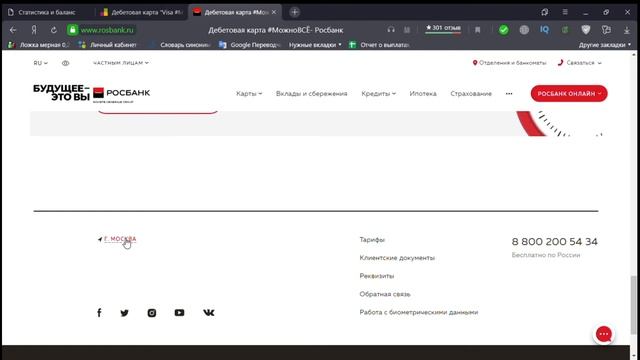
Task: Click the Yandex home 'Я' icon
Action: point(34,30)
